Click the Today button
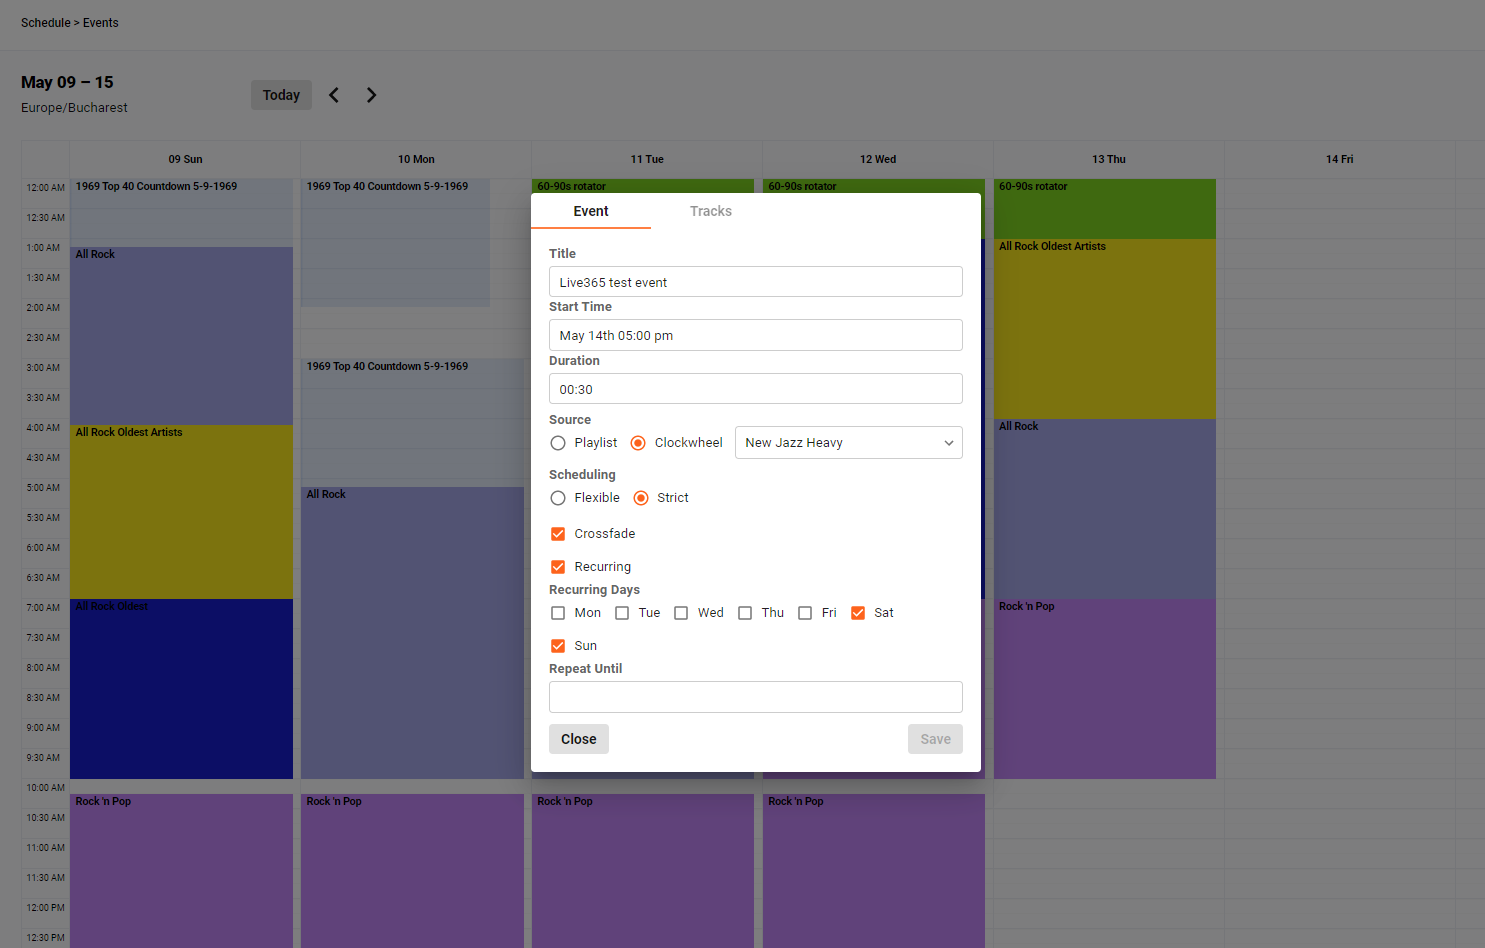Viewport: 1485px width, 948px height. (281, 94)
